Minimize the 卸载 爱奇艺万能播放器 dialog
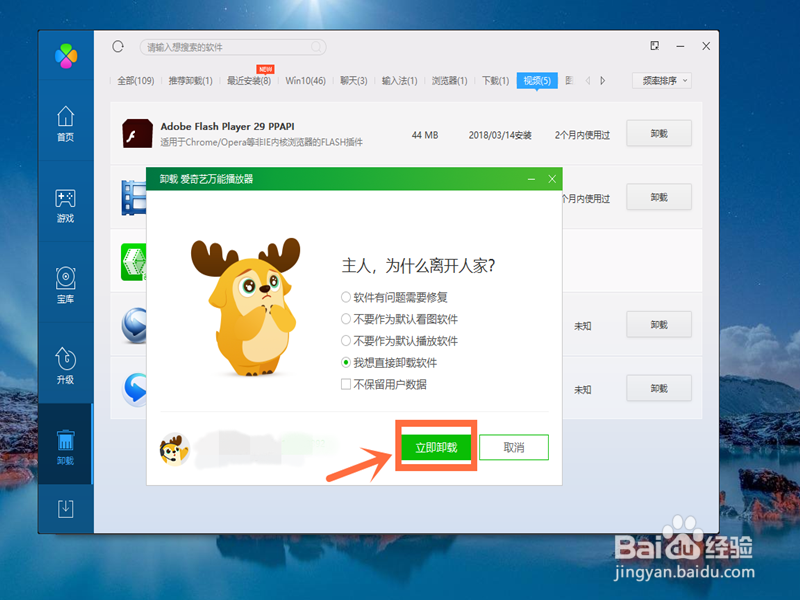 pos(532,179)
